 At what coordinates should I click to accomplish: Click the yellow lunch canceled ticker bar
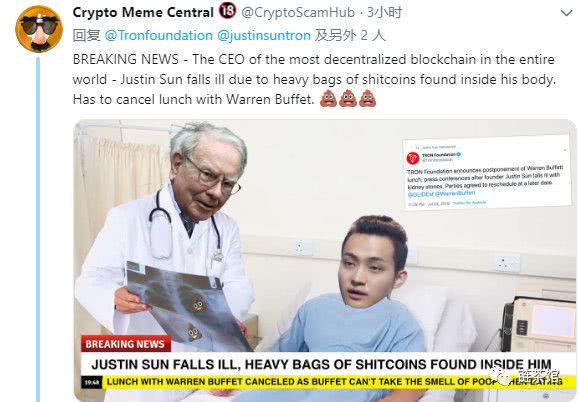(337, 382)
